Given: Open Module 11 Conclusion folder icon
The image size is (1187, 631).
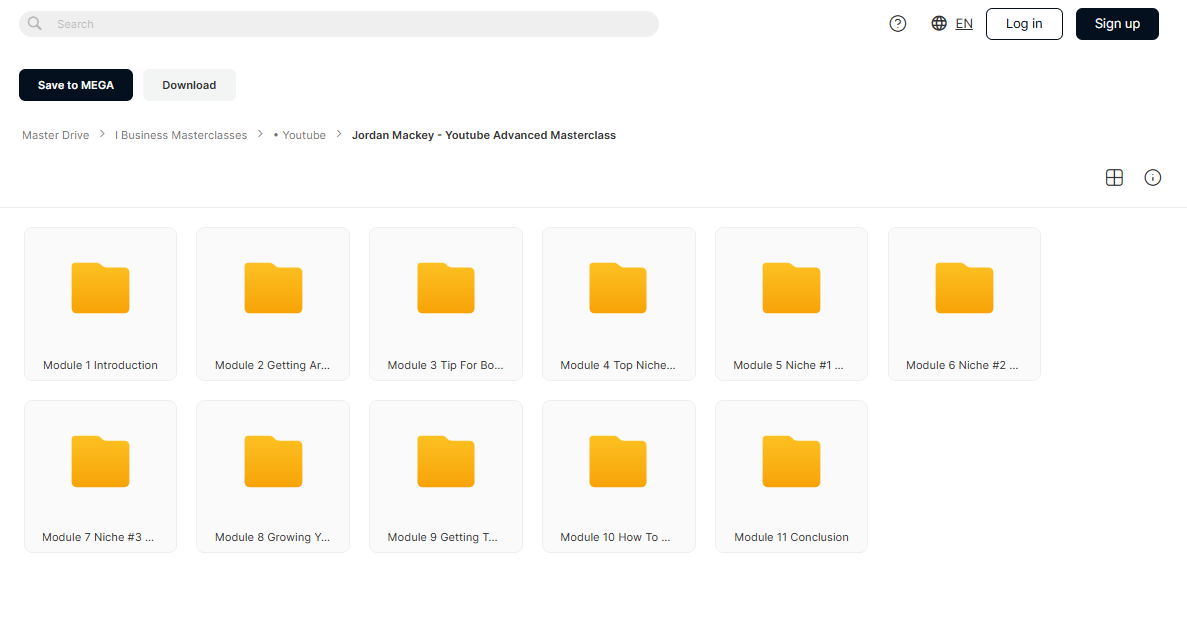Looking at the screenshot, I should click(x=791, y=462).
